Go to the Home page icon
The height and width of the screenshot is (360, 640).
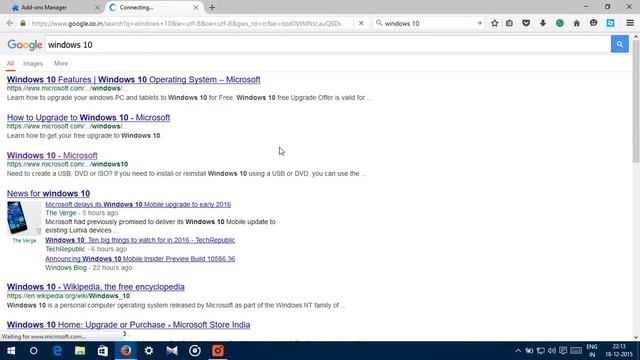(576, 23)
